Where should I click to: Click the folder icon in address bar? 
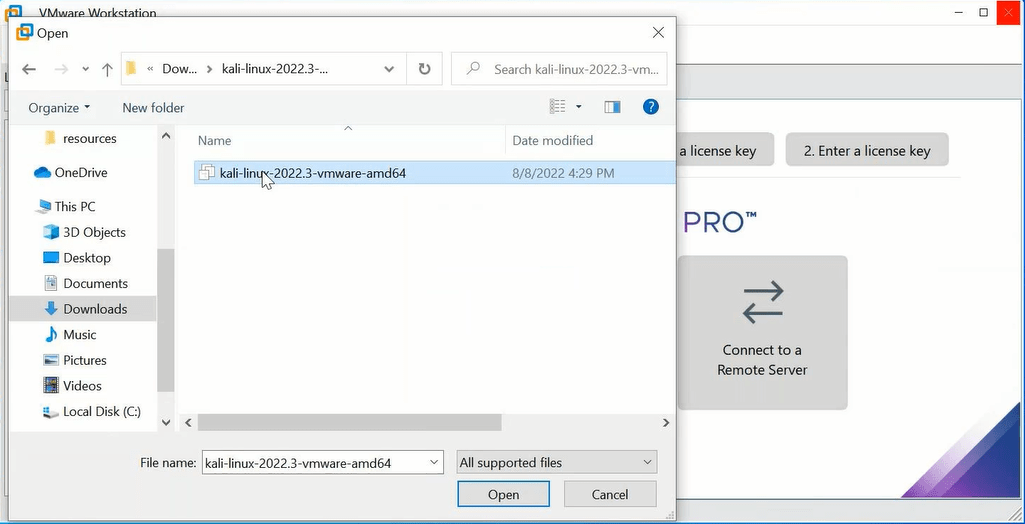pyautogui.click(x=131, y=69)
